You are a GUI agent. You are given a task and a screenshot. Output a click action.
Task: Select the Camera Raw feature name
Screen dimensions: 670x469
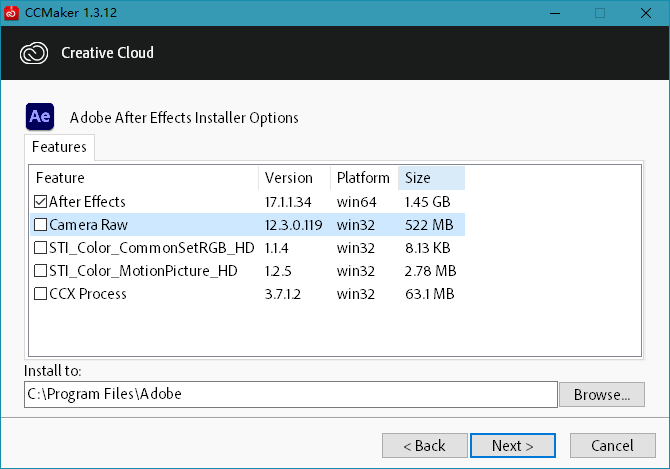coord(88,225)
